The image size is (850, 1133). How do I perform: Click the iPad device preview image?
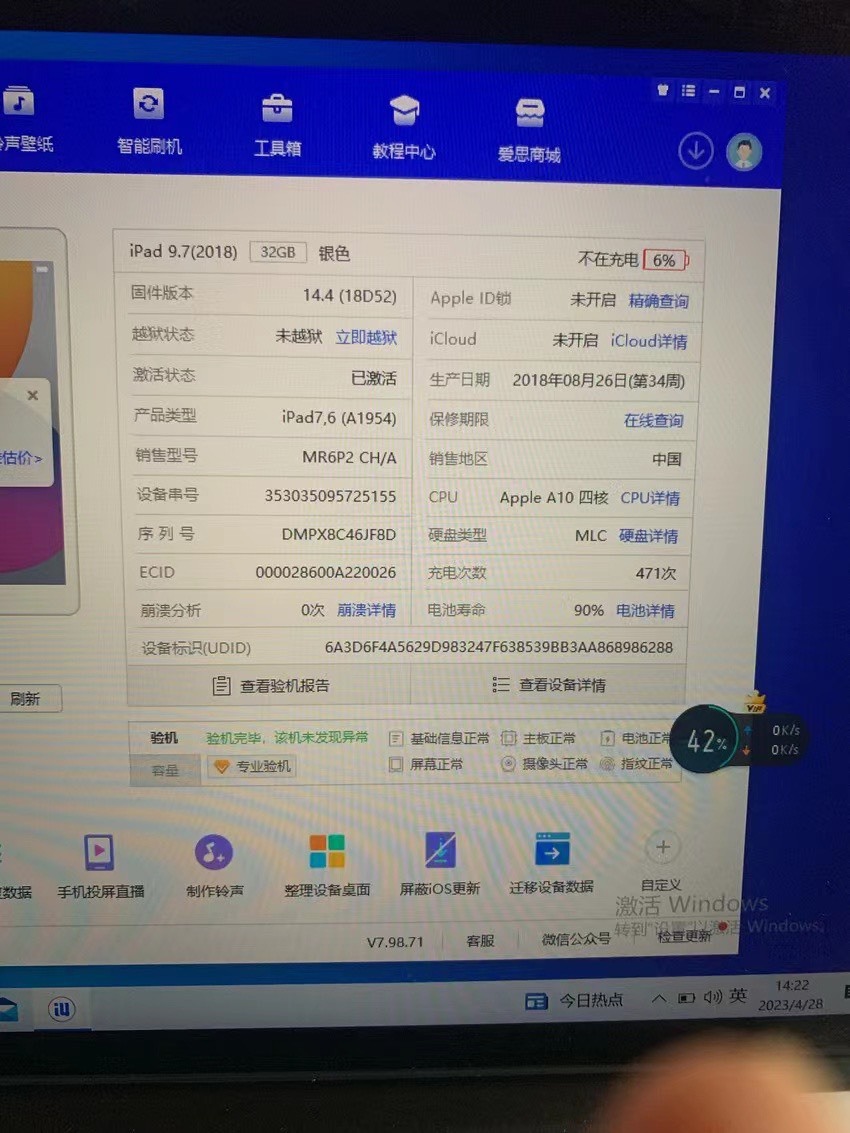(x=33, y=422)
